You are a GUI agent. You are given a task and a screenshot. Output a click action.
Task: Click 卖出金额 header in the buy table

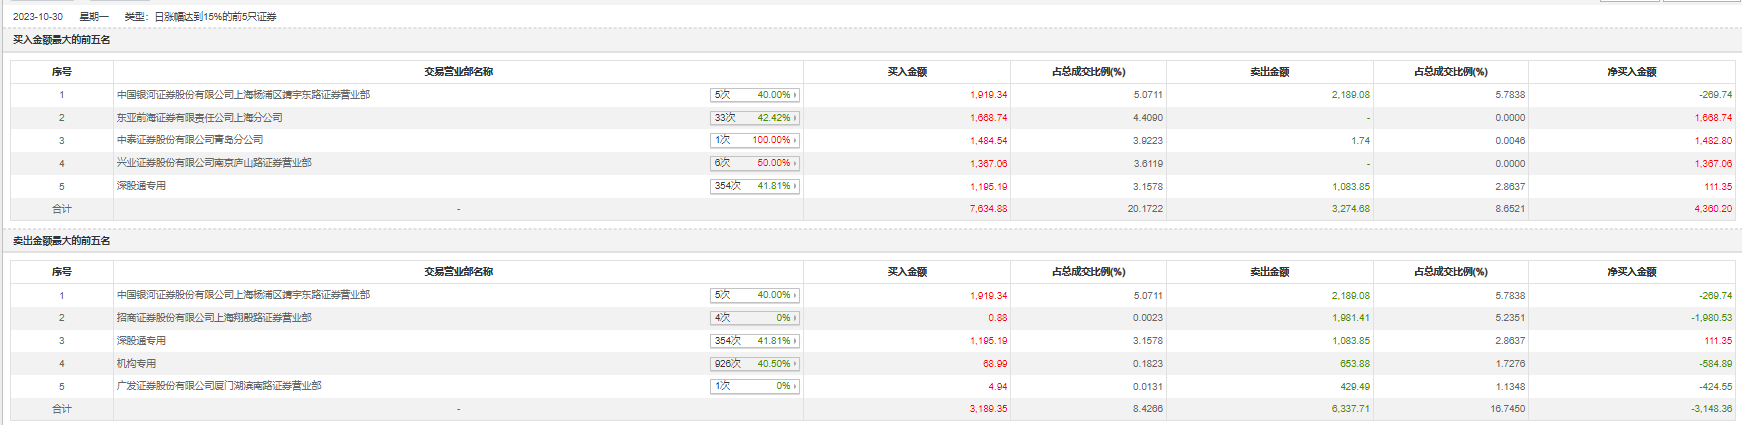[1269, 72]
